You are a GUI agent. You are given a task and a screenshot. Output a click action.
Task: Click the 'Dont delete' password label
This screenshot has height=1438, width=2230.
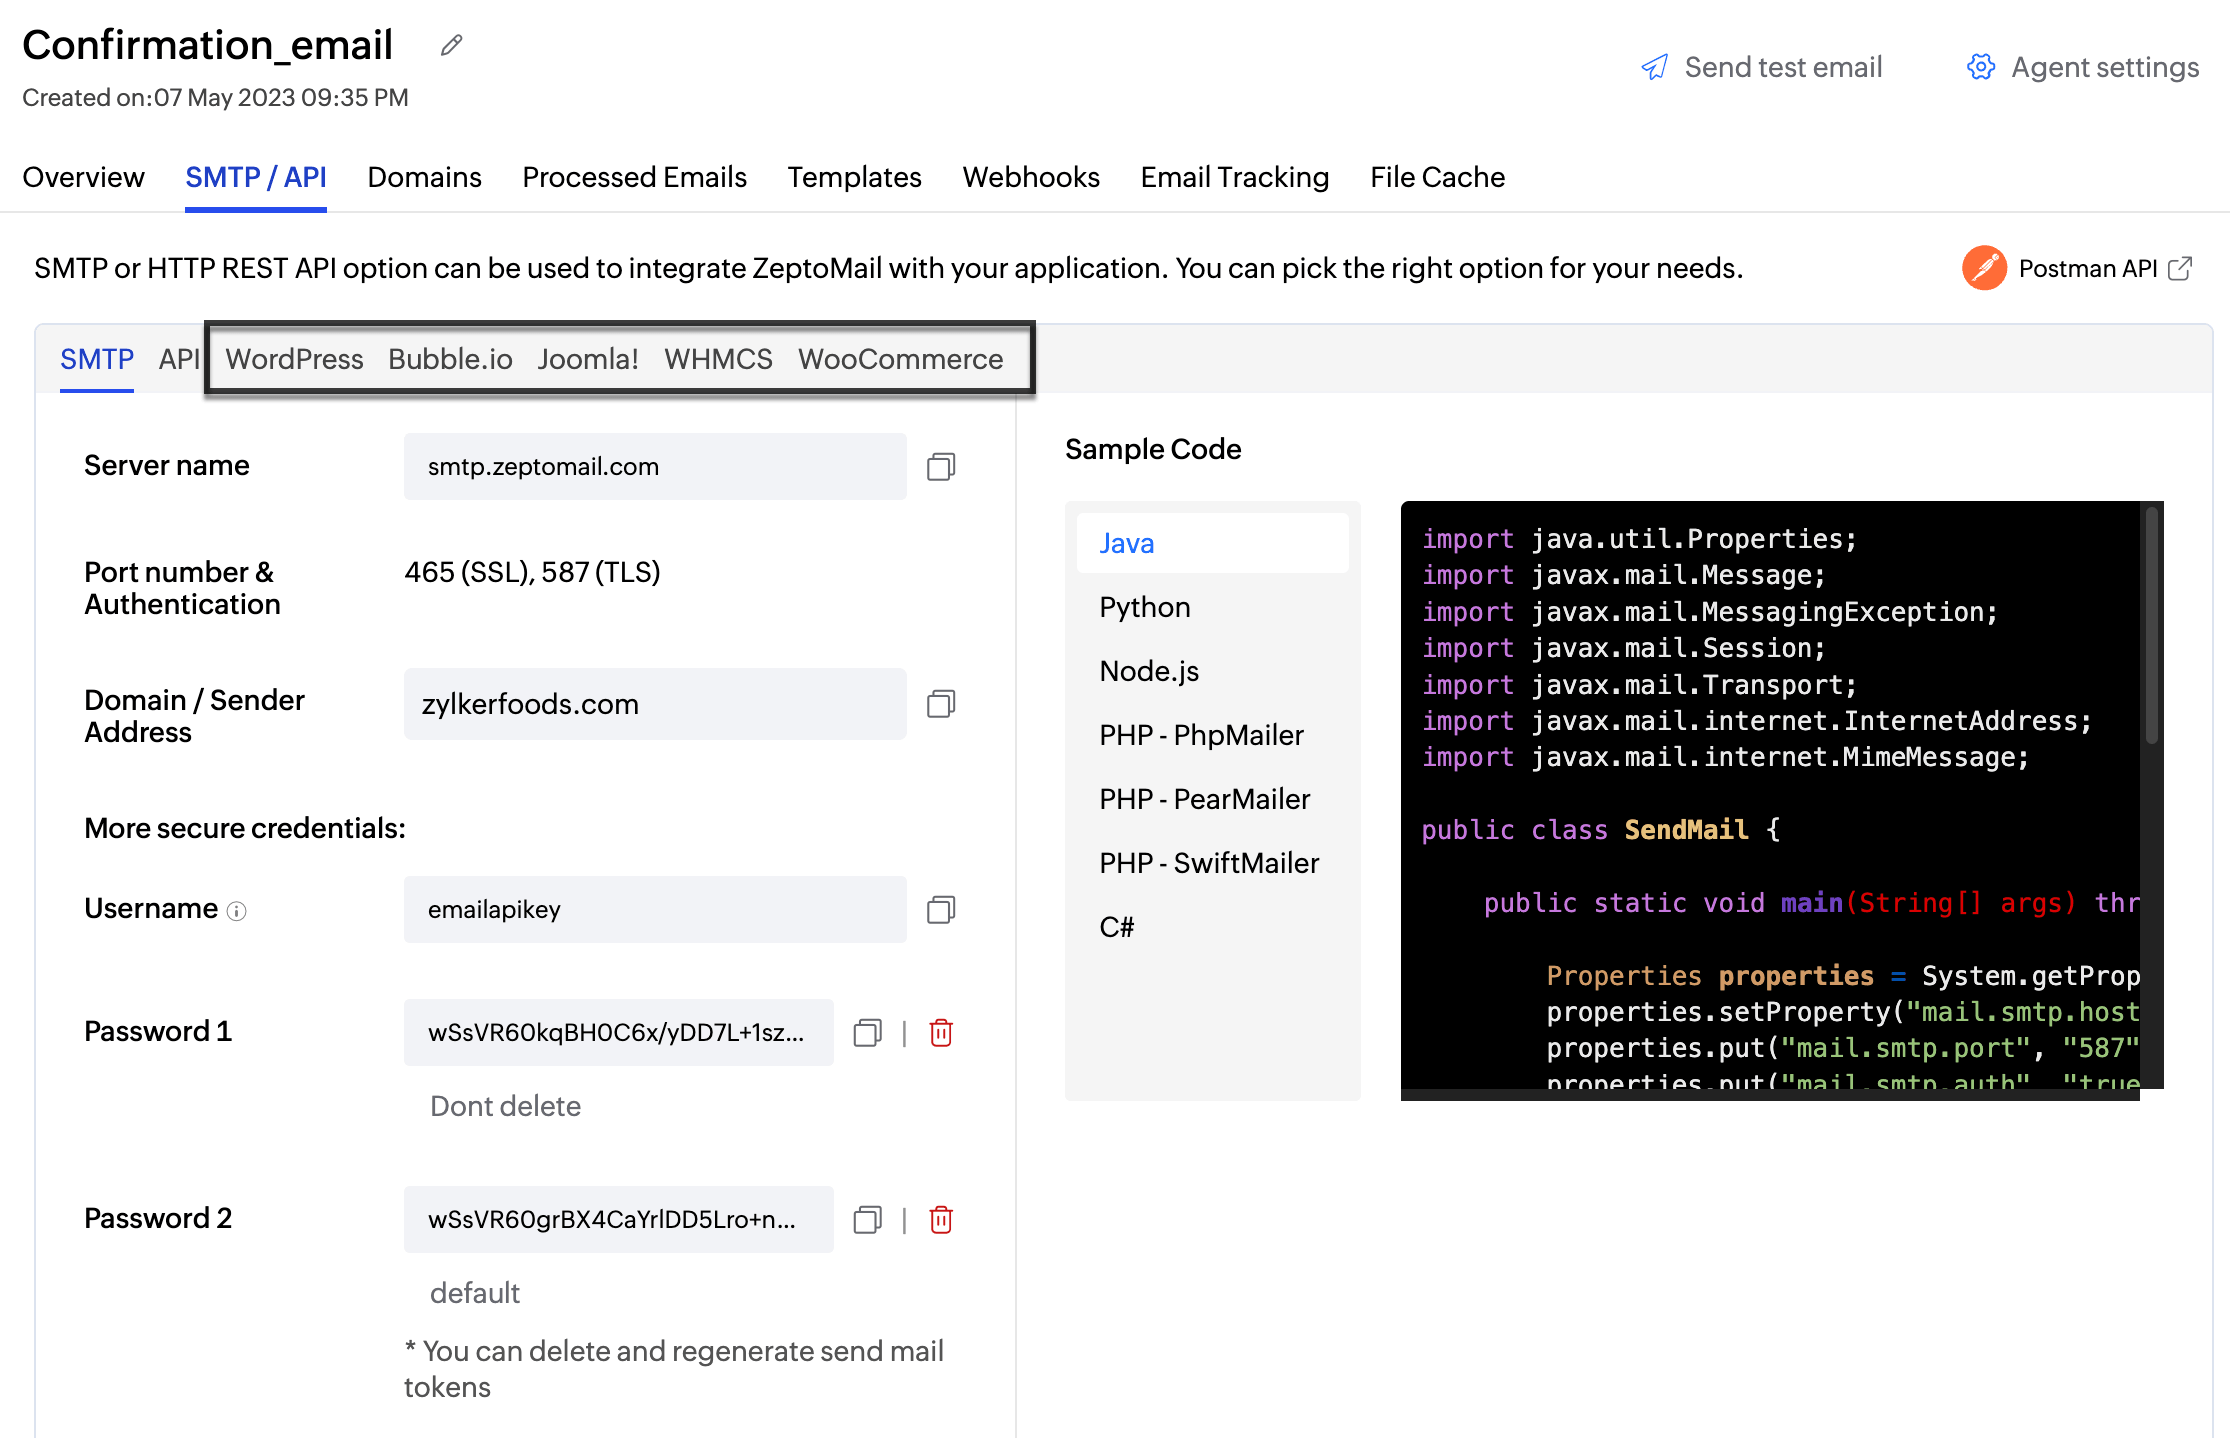[x=505, y=1106]
